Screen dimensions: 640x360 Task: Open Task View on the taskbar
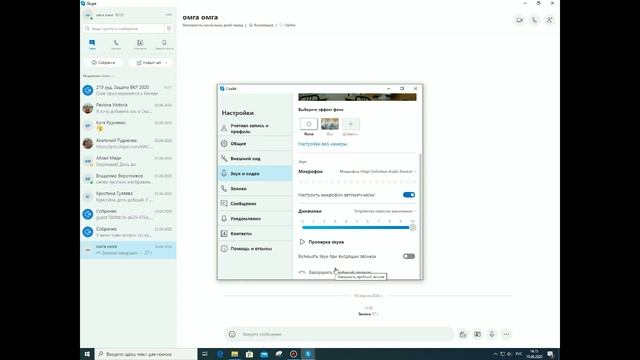coord(205,354)
